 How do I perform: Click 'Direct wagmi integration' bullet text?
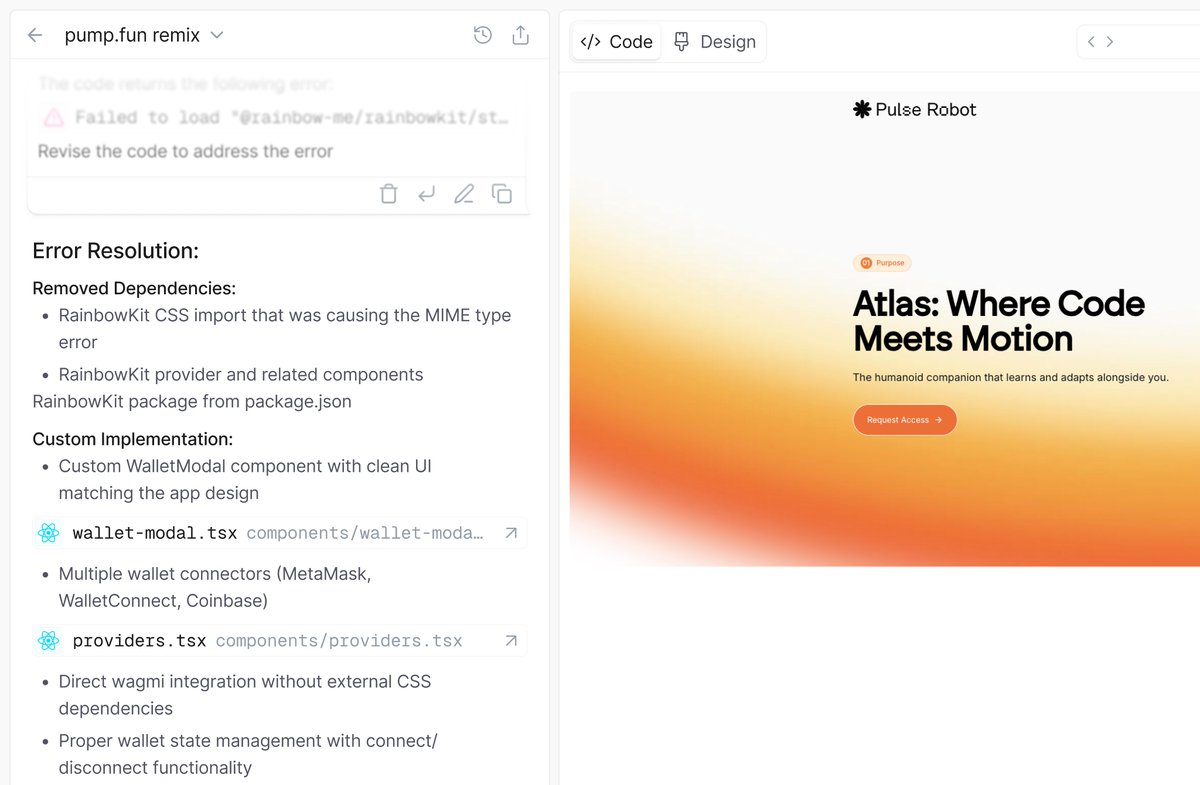click(x=245, y=695)
